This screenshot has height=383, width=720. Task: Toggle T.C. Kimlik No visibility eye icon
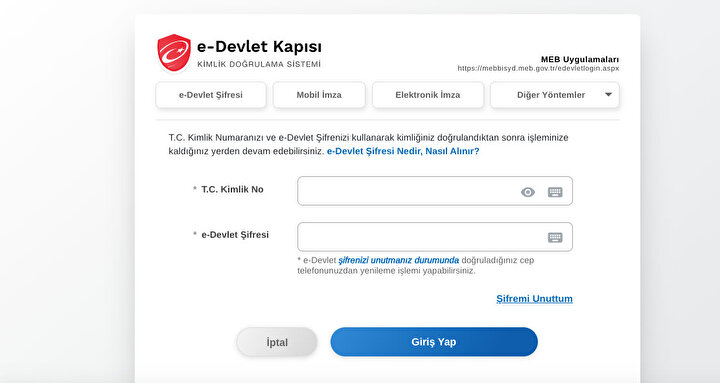[528, 192]
